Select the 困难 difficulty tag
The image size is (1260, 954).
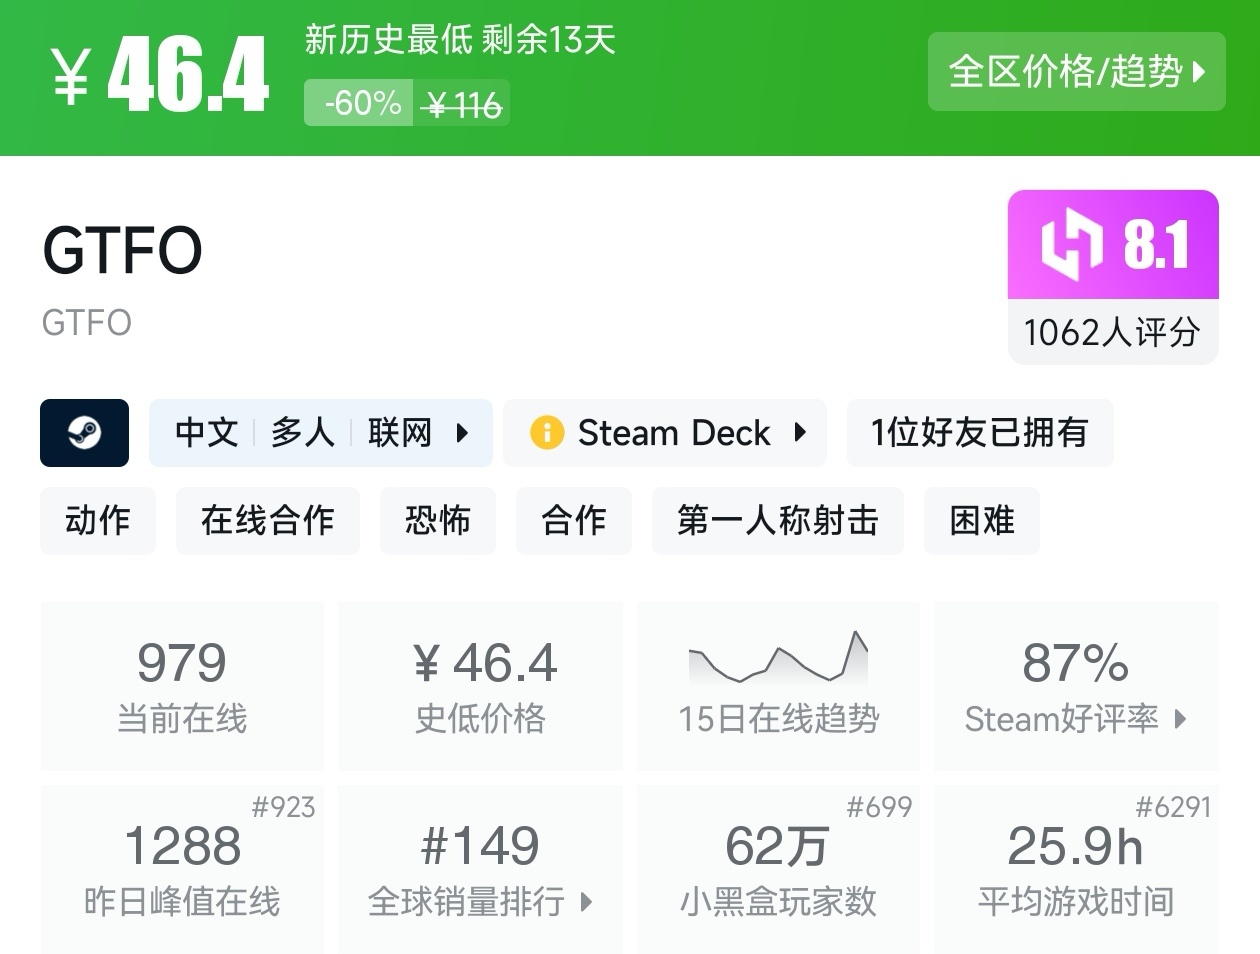pos(981,521)
